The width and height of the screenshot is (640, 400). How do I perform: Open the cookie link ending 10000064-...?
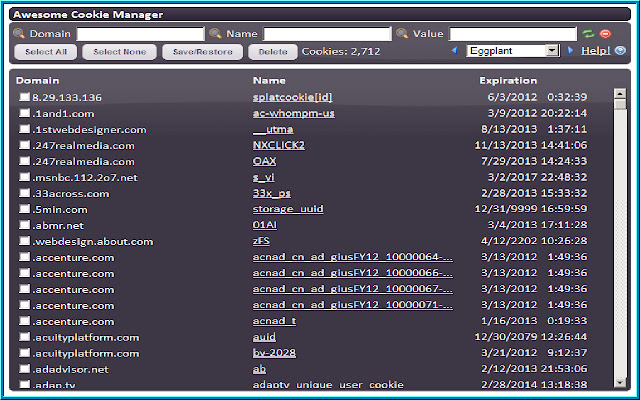353,257
